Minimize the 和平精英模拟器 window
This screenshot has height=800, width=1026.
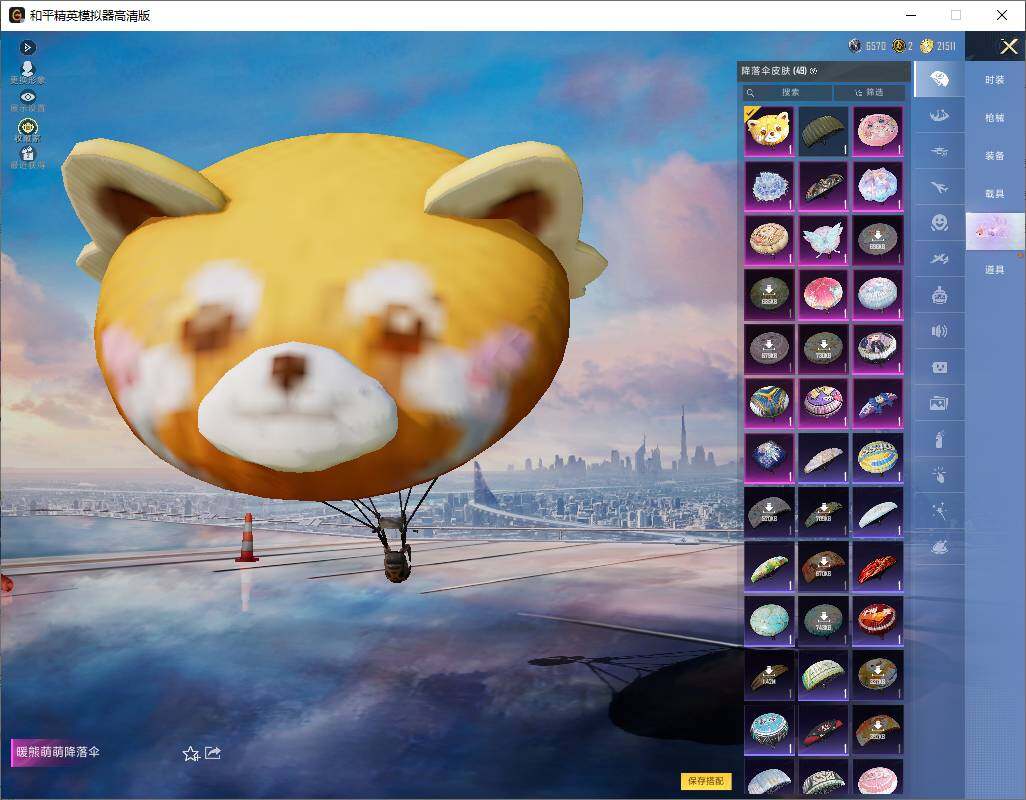click(911, 15)
